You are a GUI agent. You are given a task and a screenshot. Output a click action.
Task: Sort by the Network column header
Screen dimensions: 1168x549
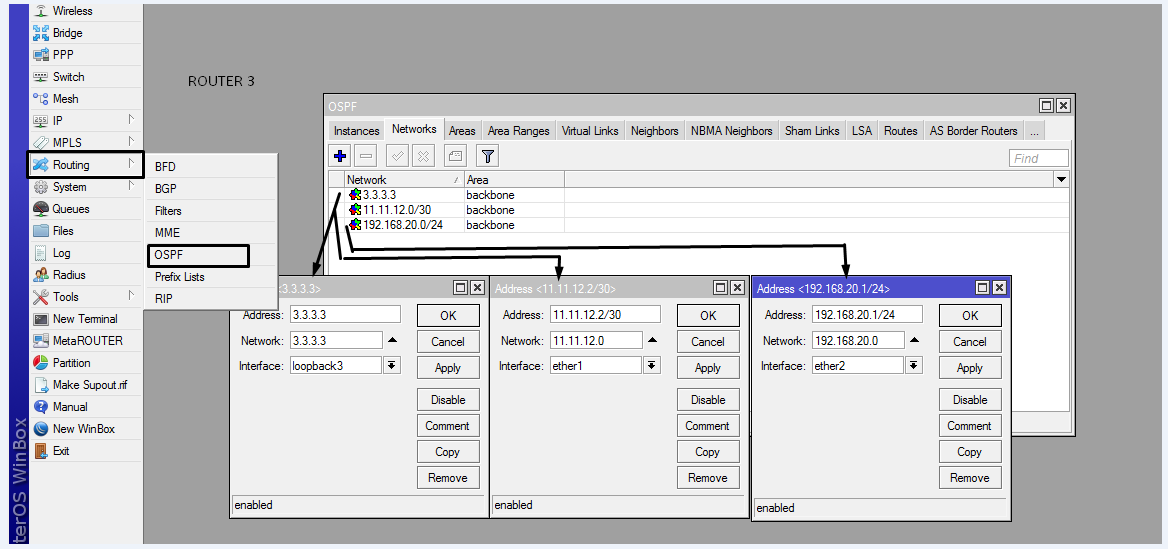click(404, 180)
